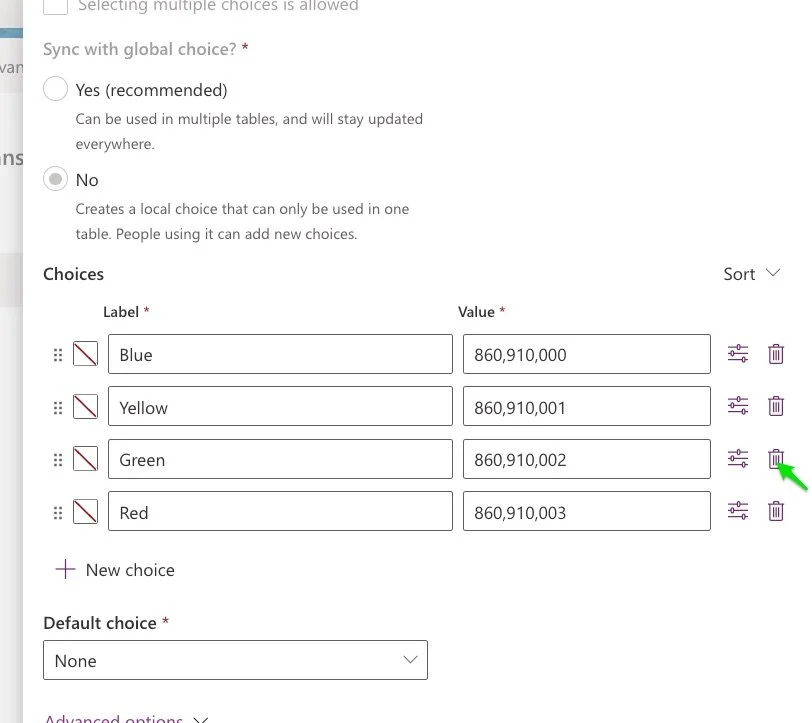Viewport: 812px width, 723px height.
Task: Delete the Yellow choice with trash icon
Action: pos(775,406)
